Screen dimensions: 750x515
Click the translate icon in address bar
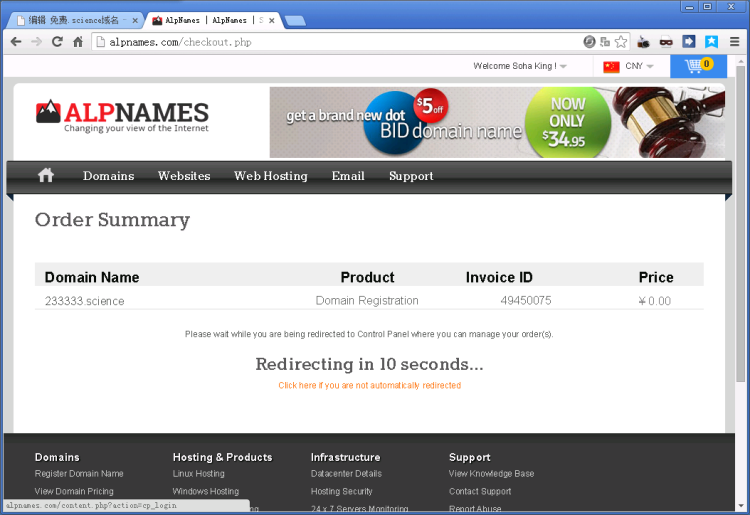[x=605, y=42]
